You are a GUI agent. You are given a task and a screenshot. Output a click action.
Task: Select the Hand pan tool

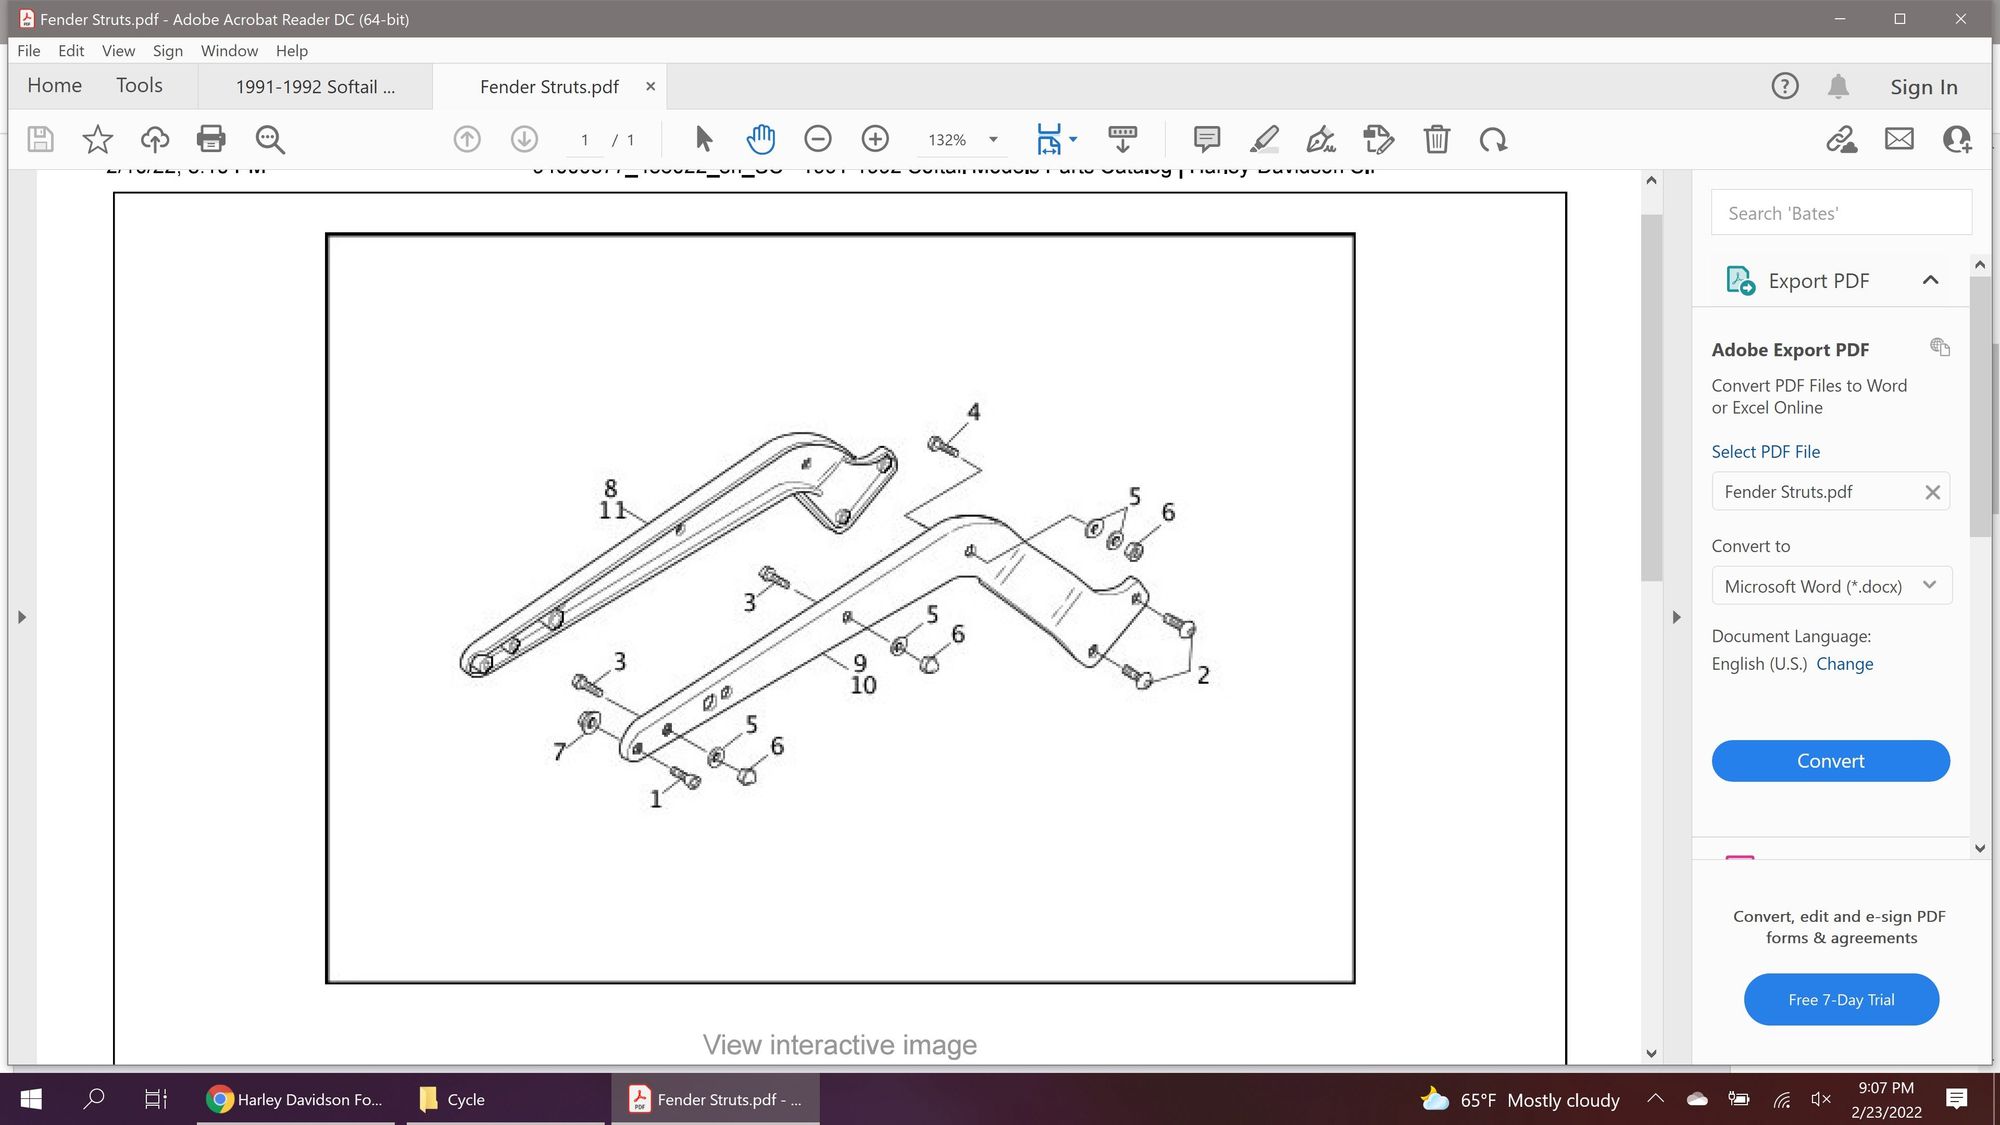(x=760, y=139)
